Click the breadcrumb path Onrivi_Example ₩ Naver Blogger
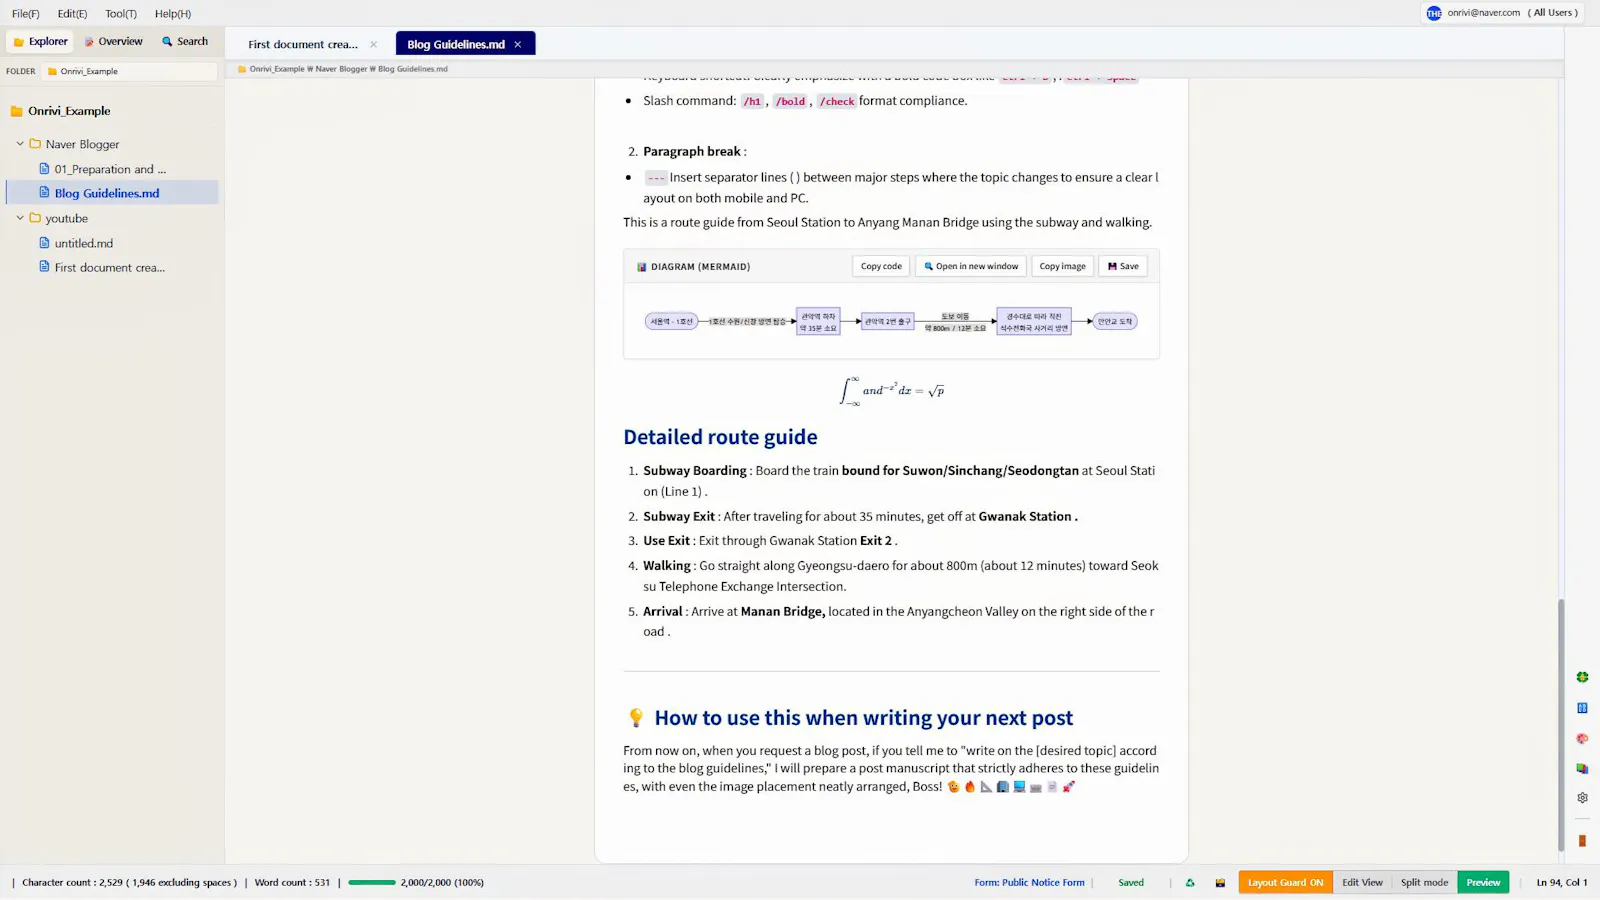Image resolution: width=1600 pixels, height=900 pixels. [x=308, y=69]
